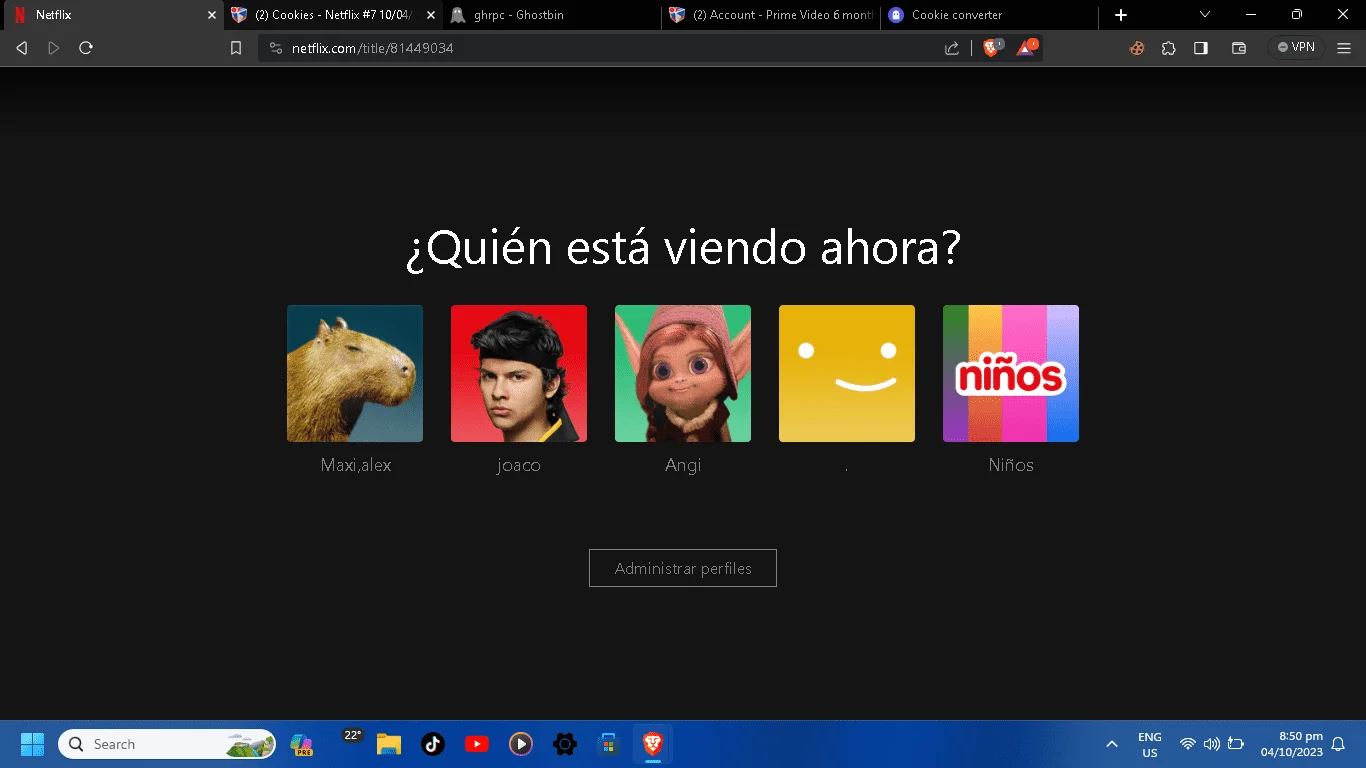
Task: Click the netflix.com address bar URL
Action: coord(372,48)
